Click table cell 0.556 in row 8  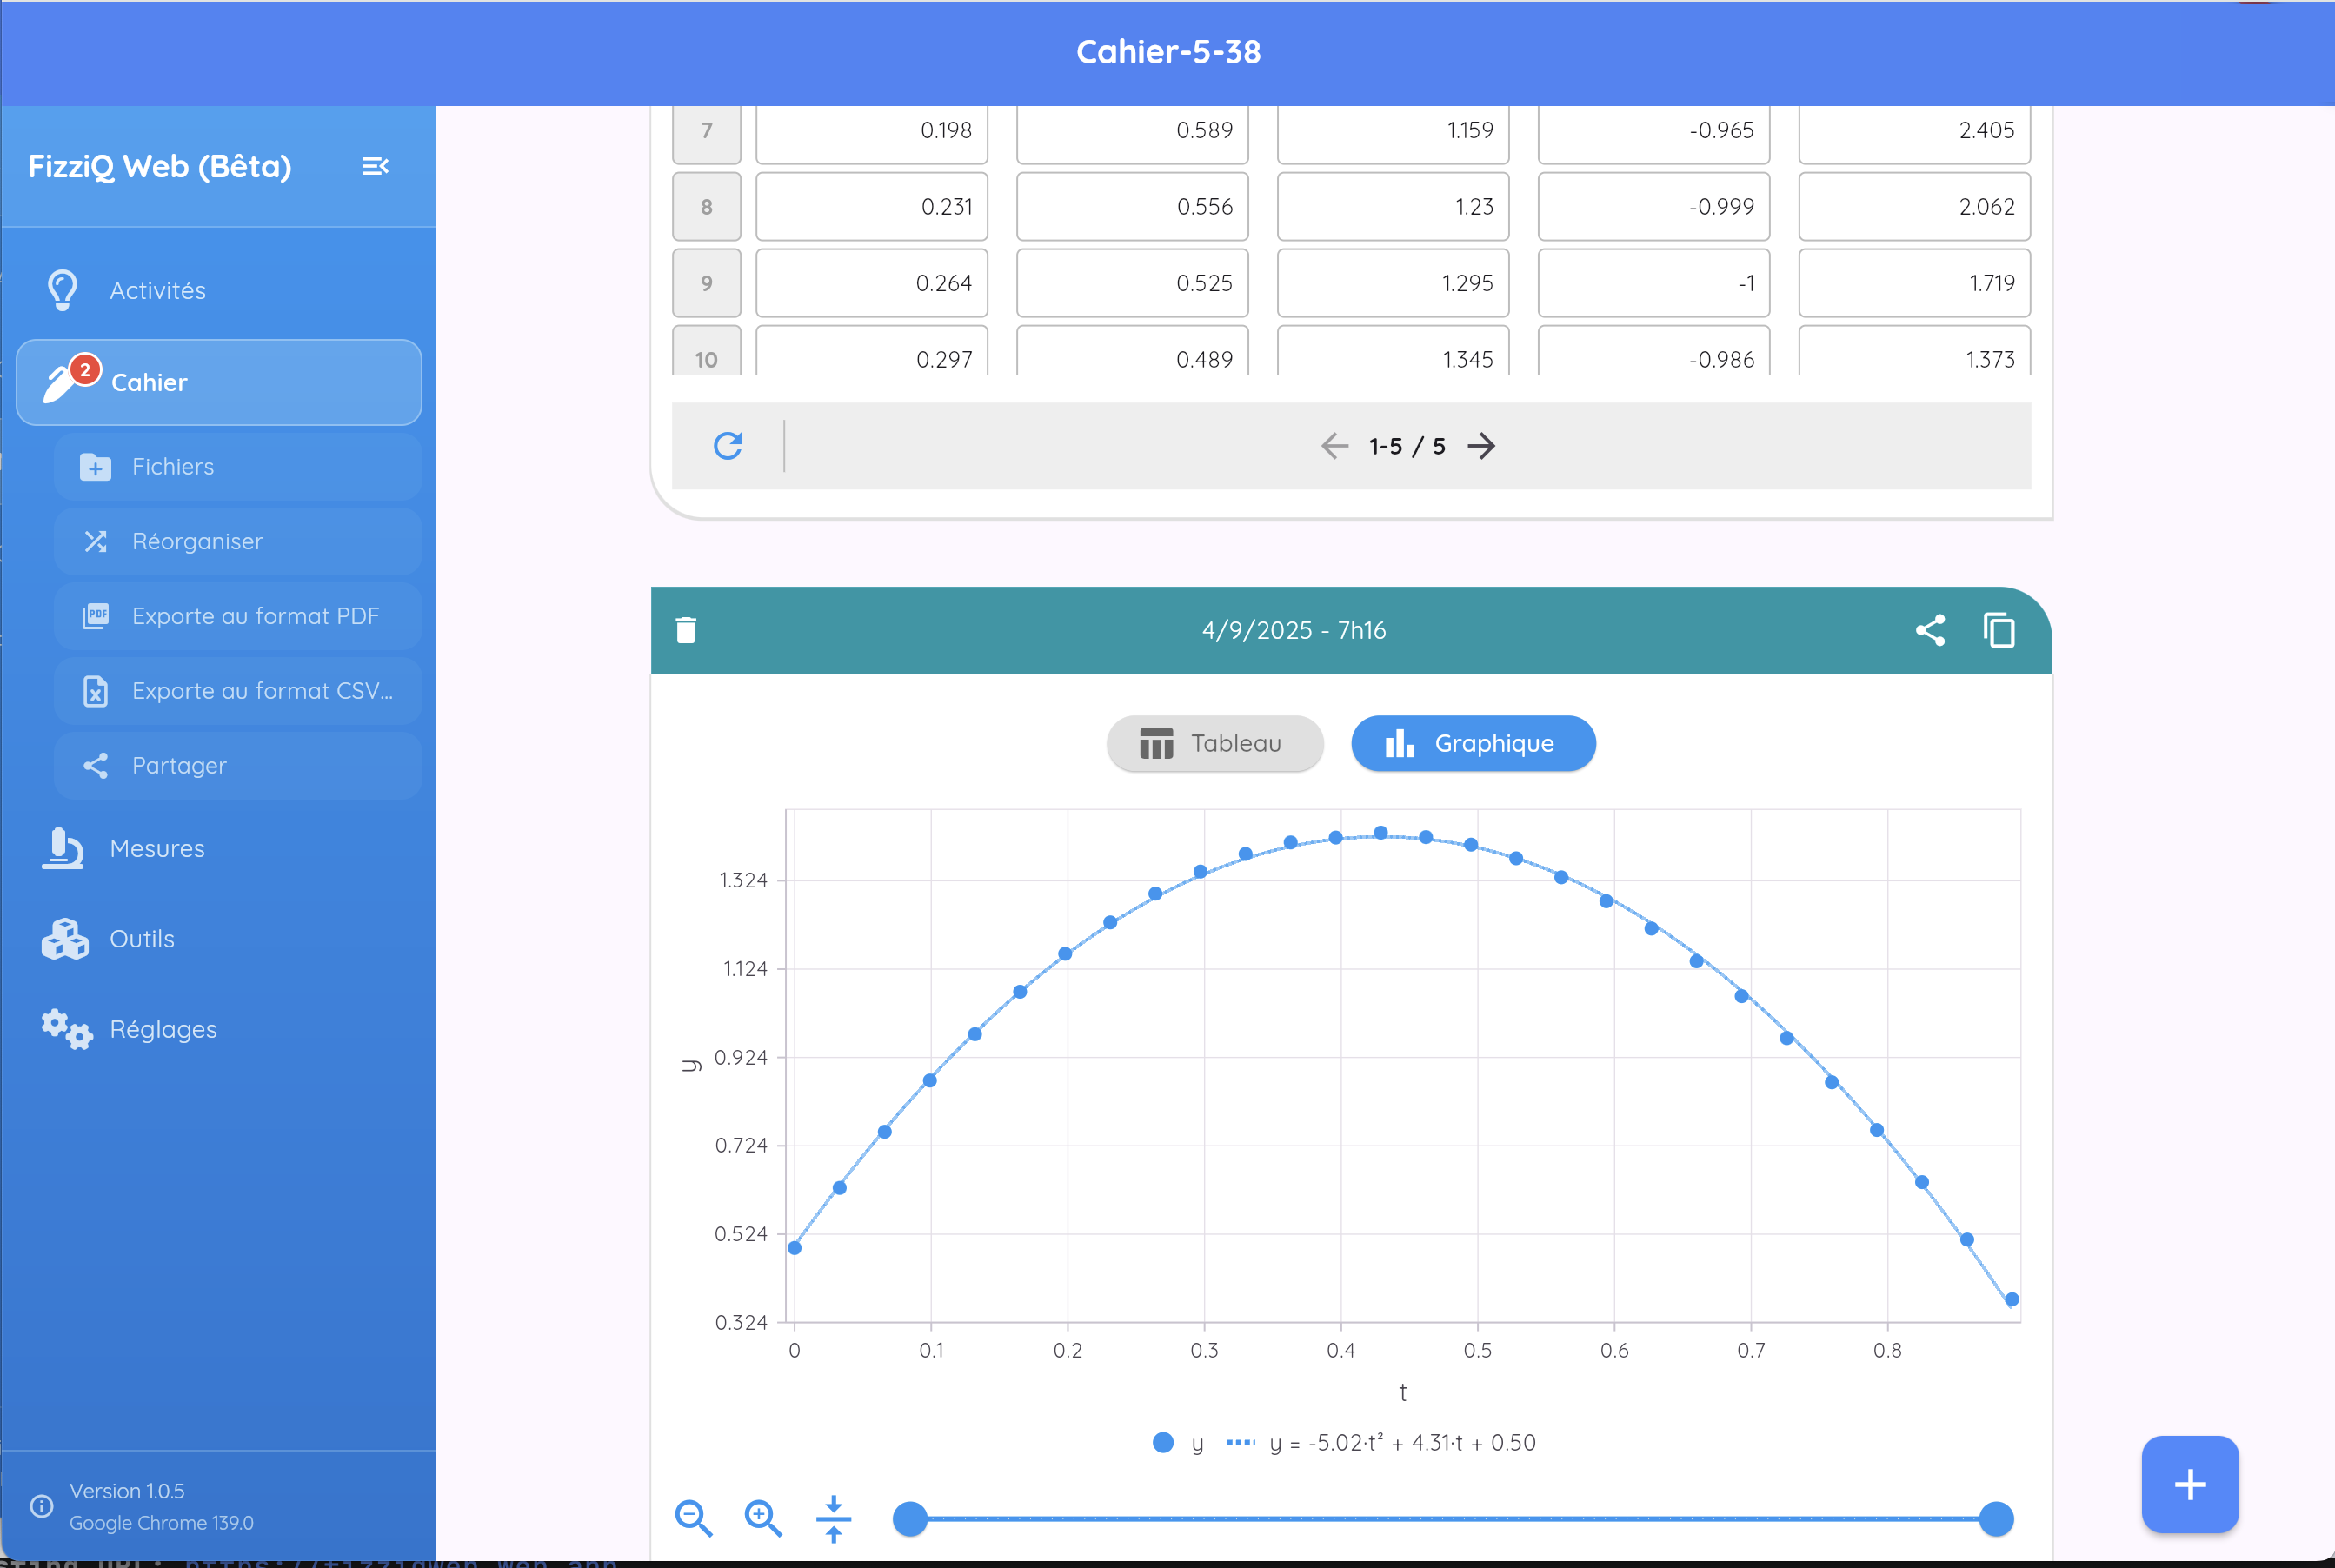coord(1132,207)
